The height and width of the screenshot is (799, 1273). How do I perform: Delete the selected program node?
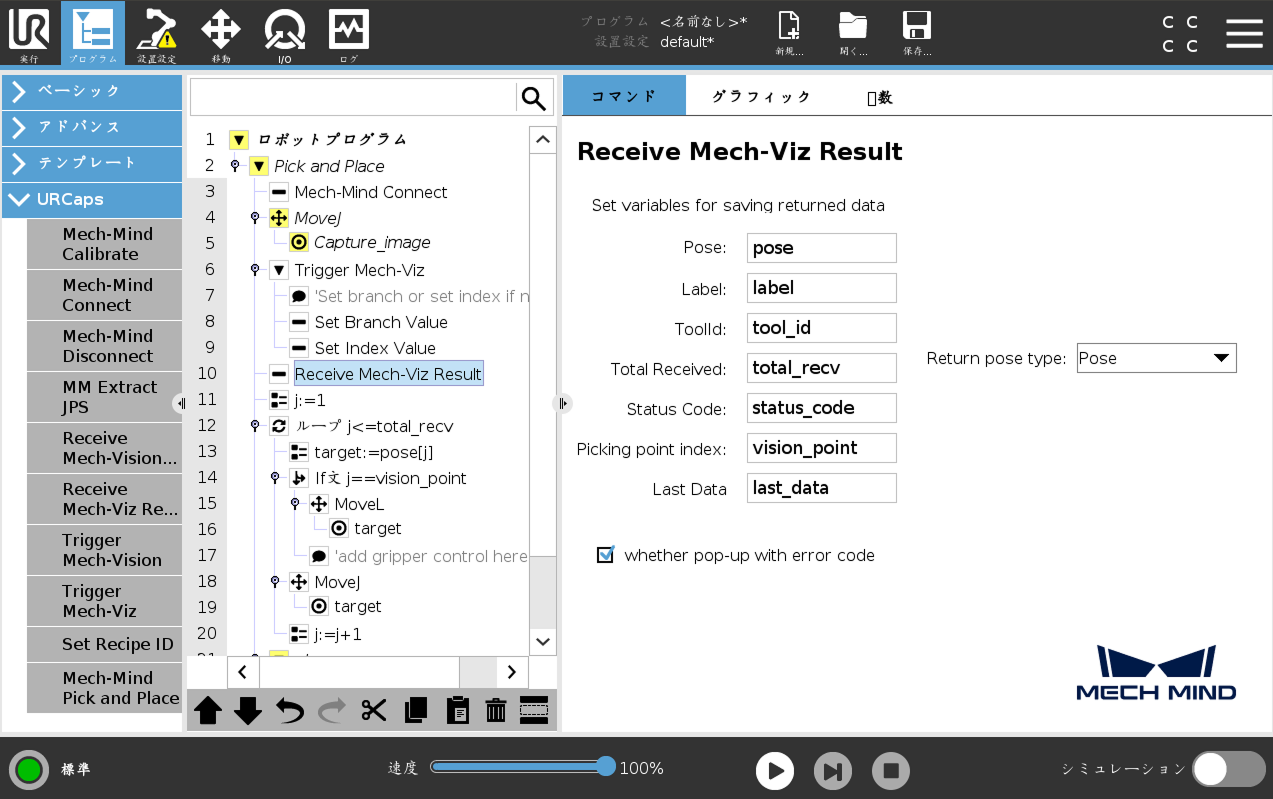(496, 711)
